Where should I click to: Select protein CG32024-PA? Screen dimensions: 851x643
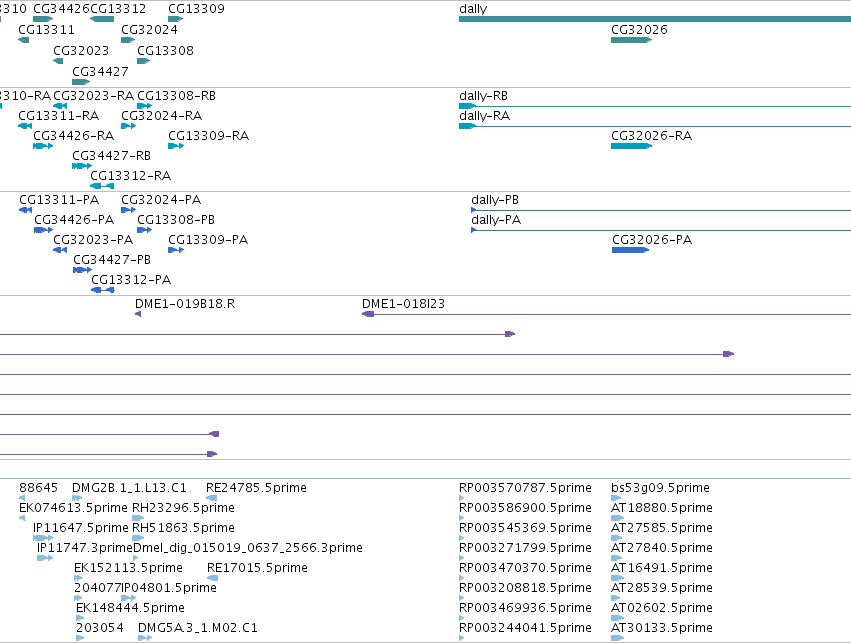click(128, 210)
